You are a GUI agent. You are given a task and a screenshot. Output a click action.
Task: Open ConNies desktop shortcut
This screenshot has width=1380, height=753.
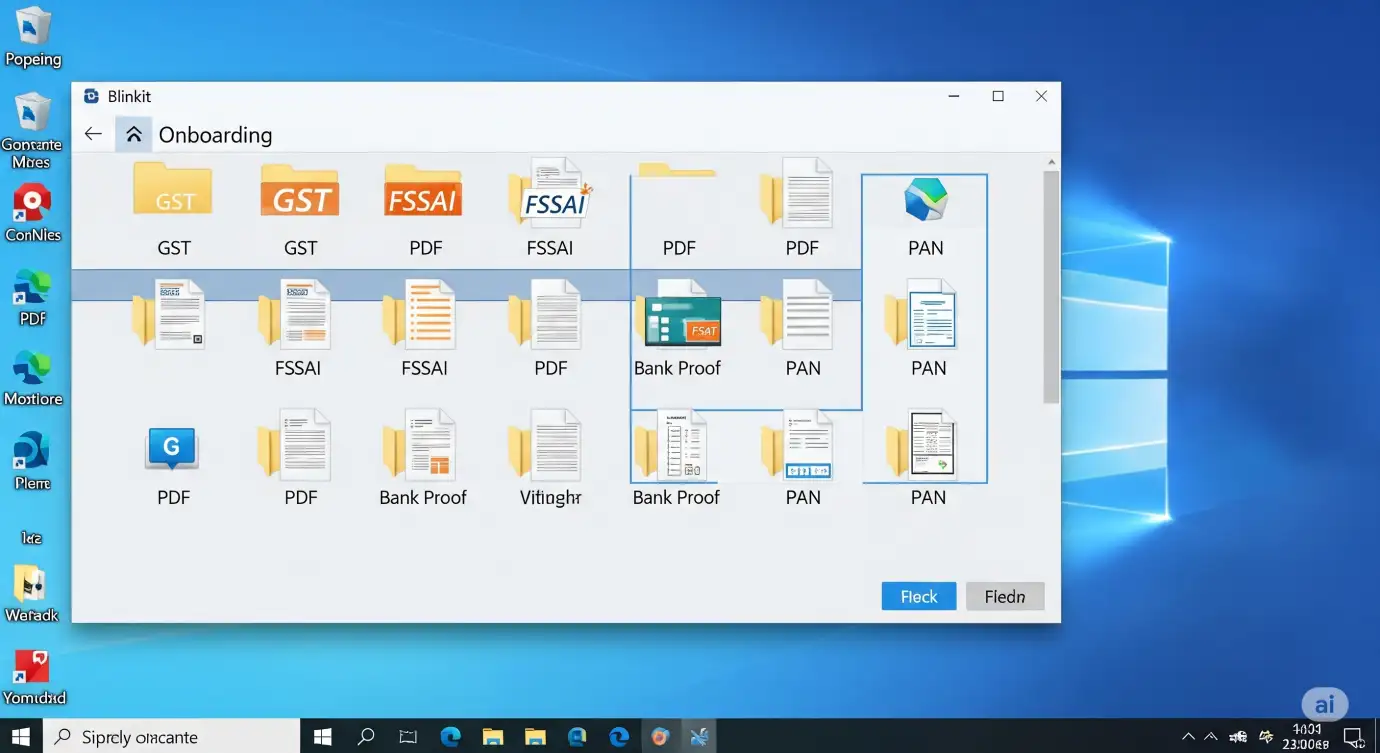tap(33, 204)
